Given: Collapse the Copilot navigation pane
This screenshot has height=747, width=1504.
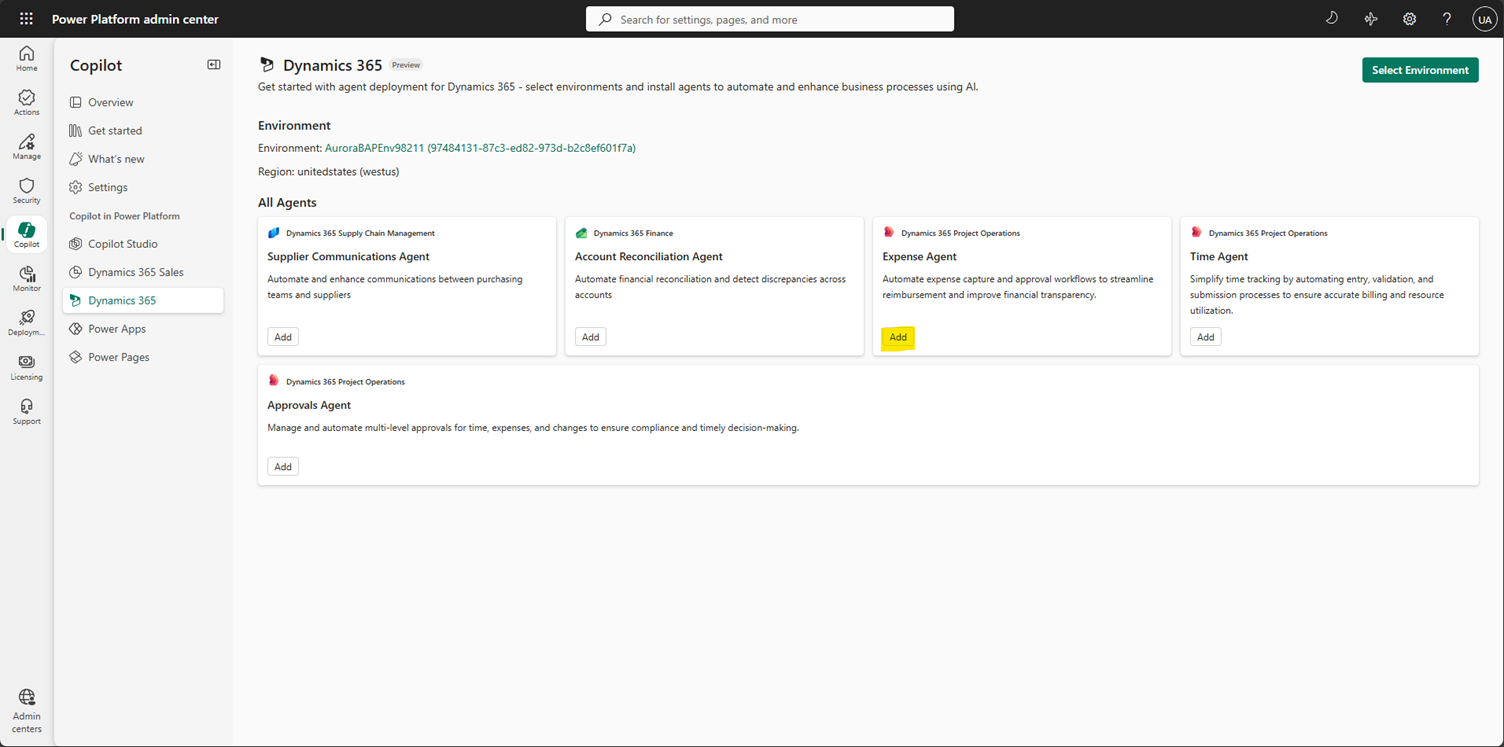Looking at the screenshot, I should [x=213, y=64].
